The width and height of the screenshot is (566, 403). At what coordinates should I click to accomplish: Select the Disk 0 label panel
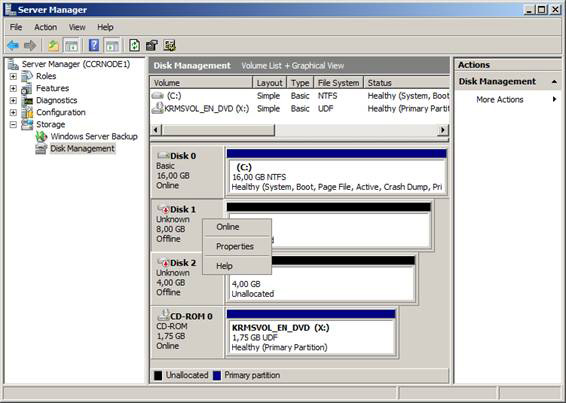tap(187, 172)
